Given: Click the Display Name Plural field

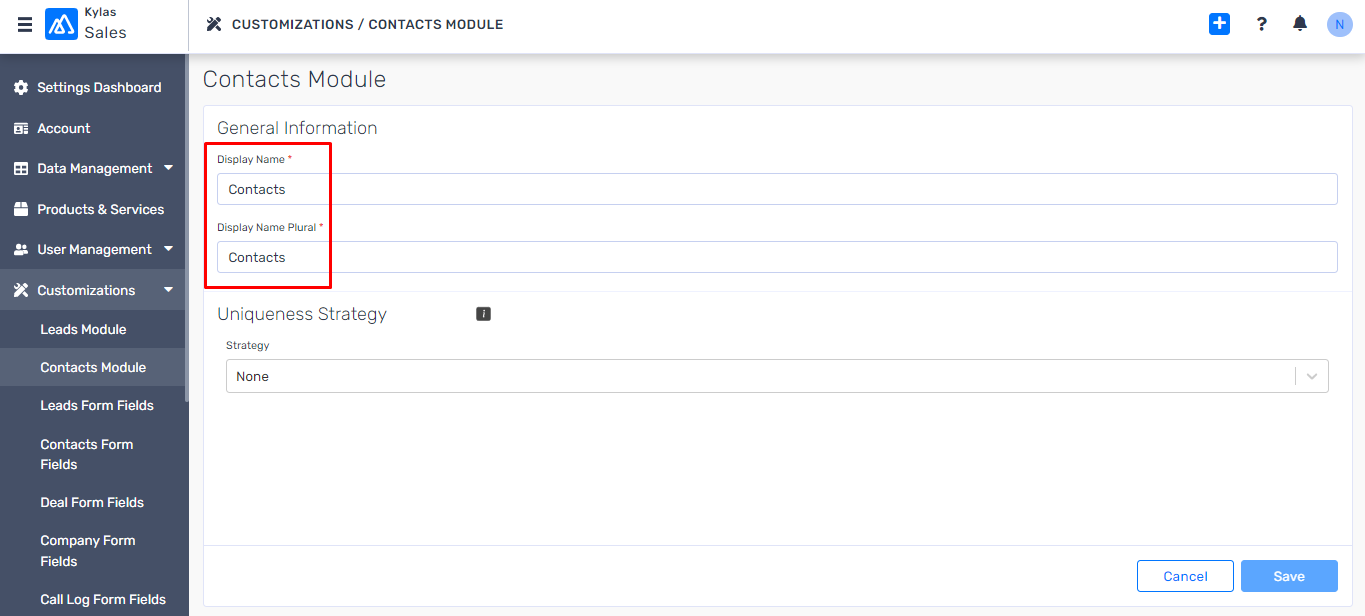Looking at the screenshot, I should coord(777,257).
